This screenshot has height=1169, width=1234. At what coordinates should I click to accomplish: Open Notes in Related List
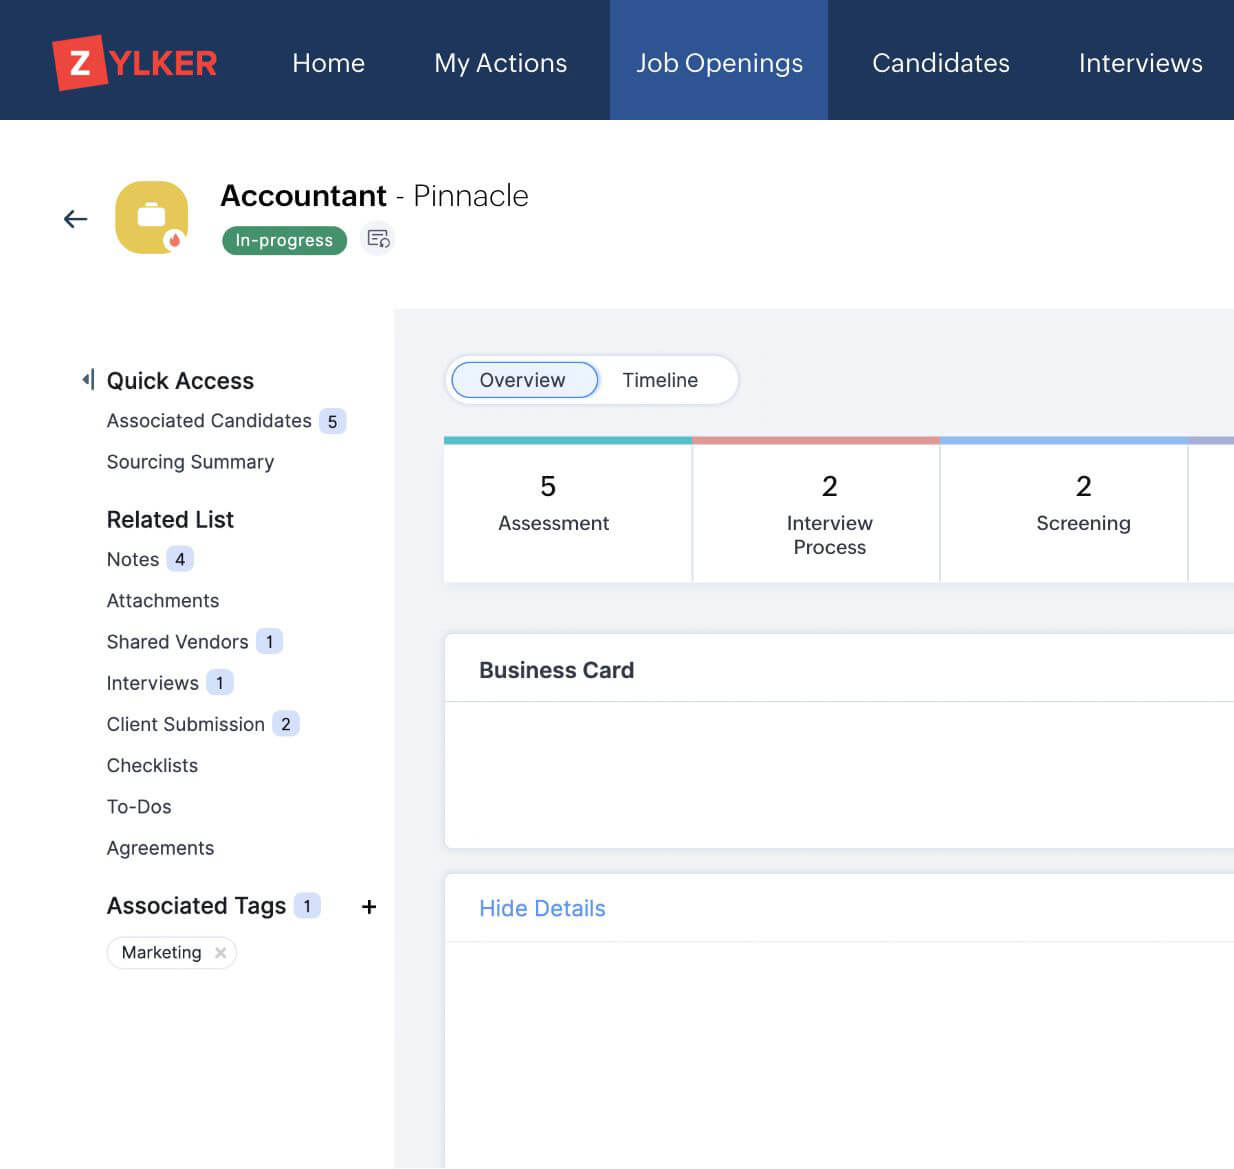[x=133, y=559]
